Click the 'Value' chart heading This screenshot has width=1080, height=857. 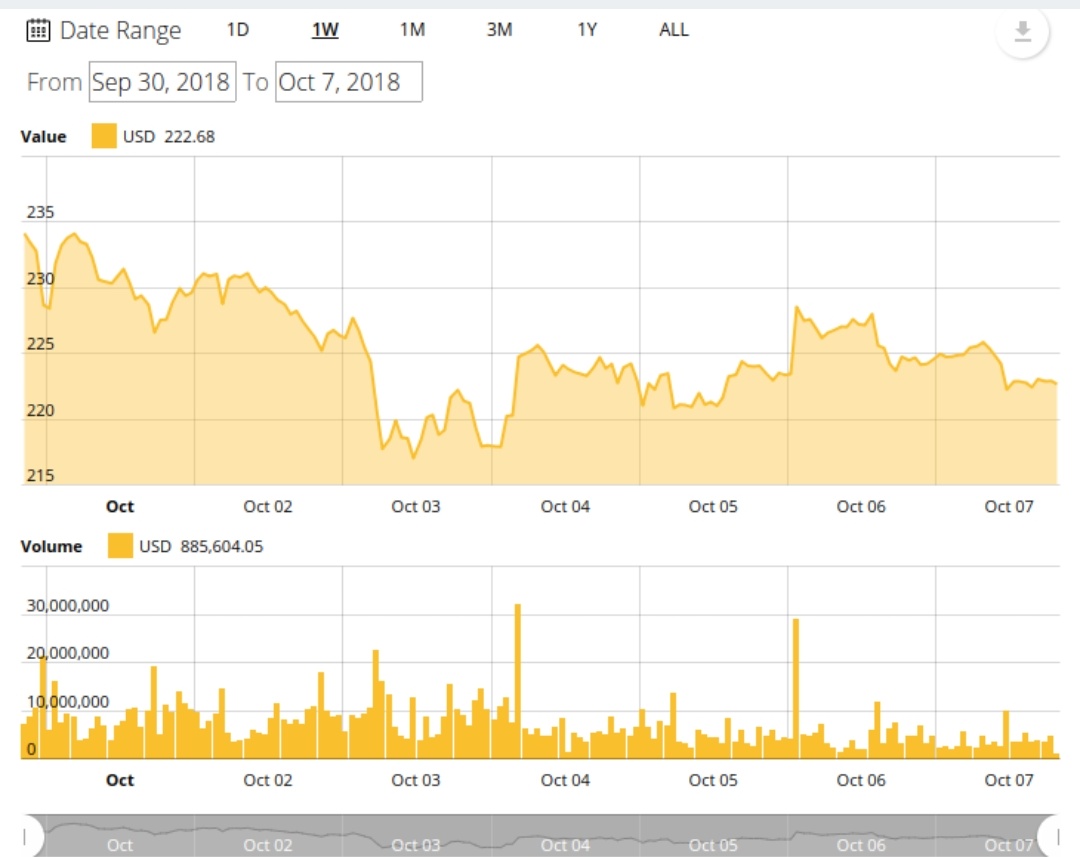pyautogui.click(x=43, y=136)
